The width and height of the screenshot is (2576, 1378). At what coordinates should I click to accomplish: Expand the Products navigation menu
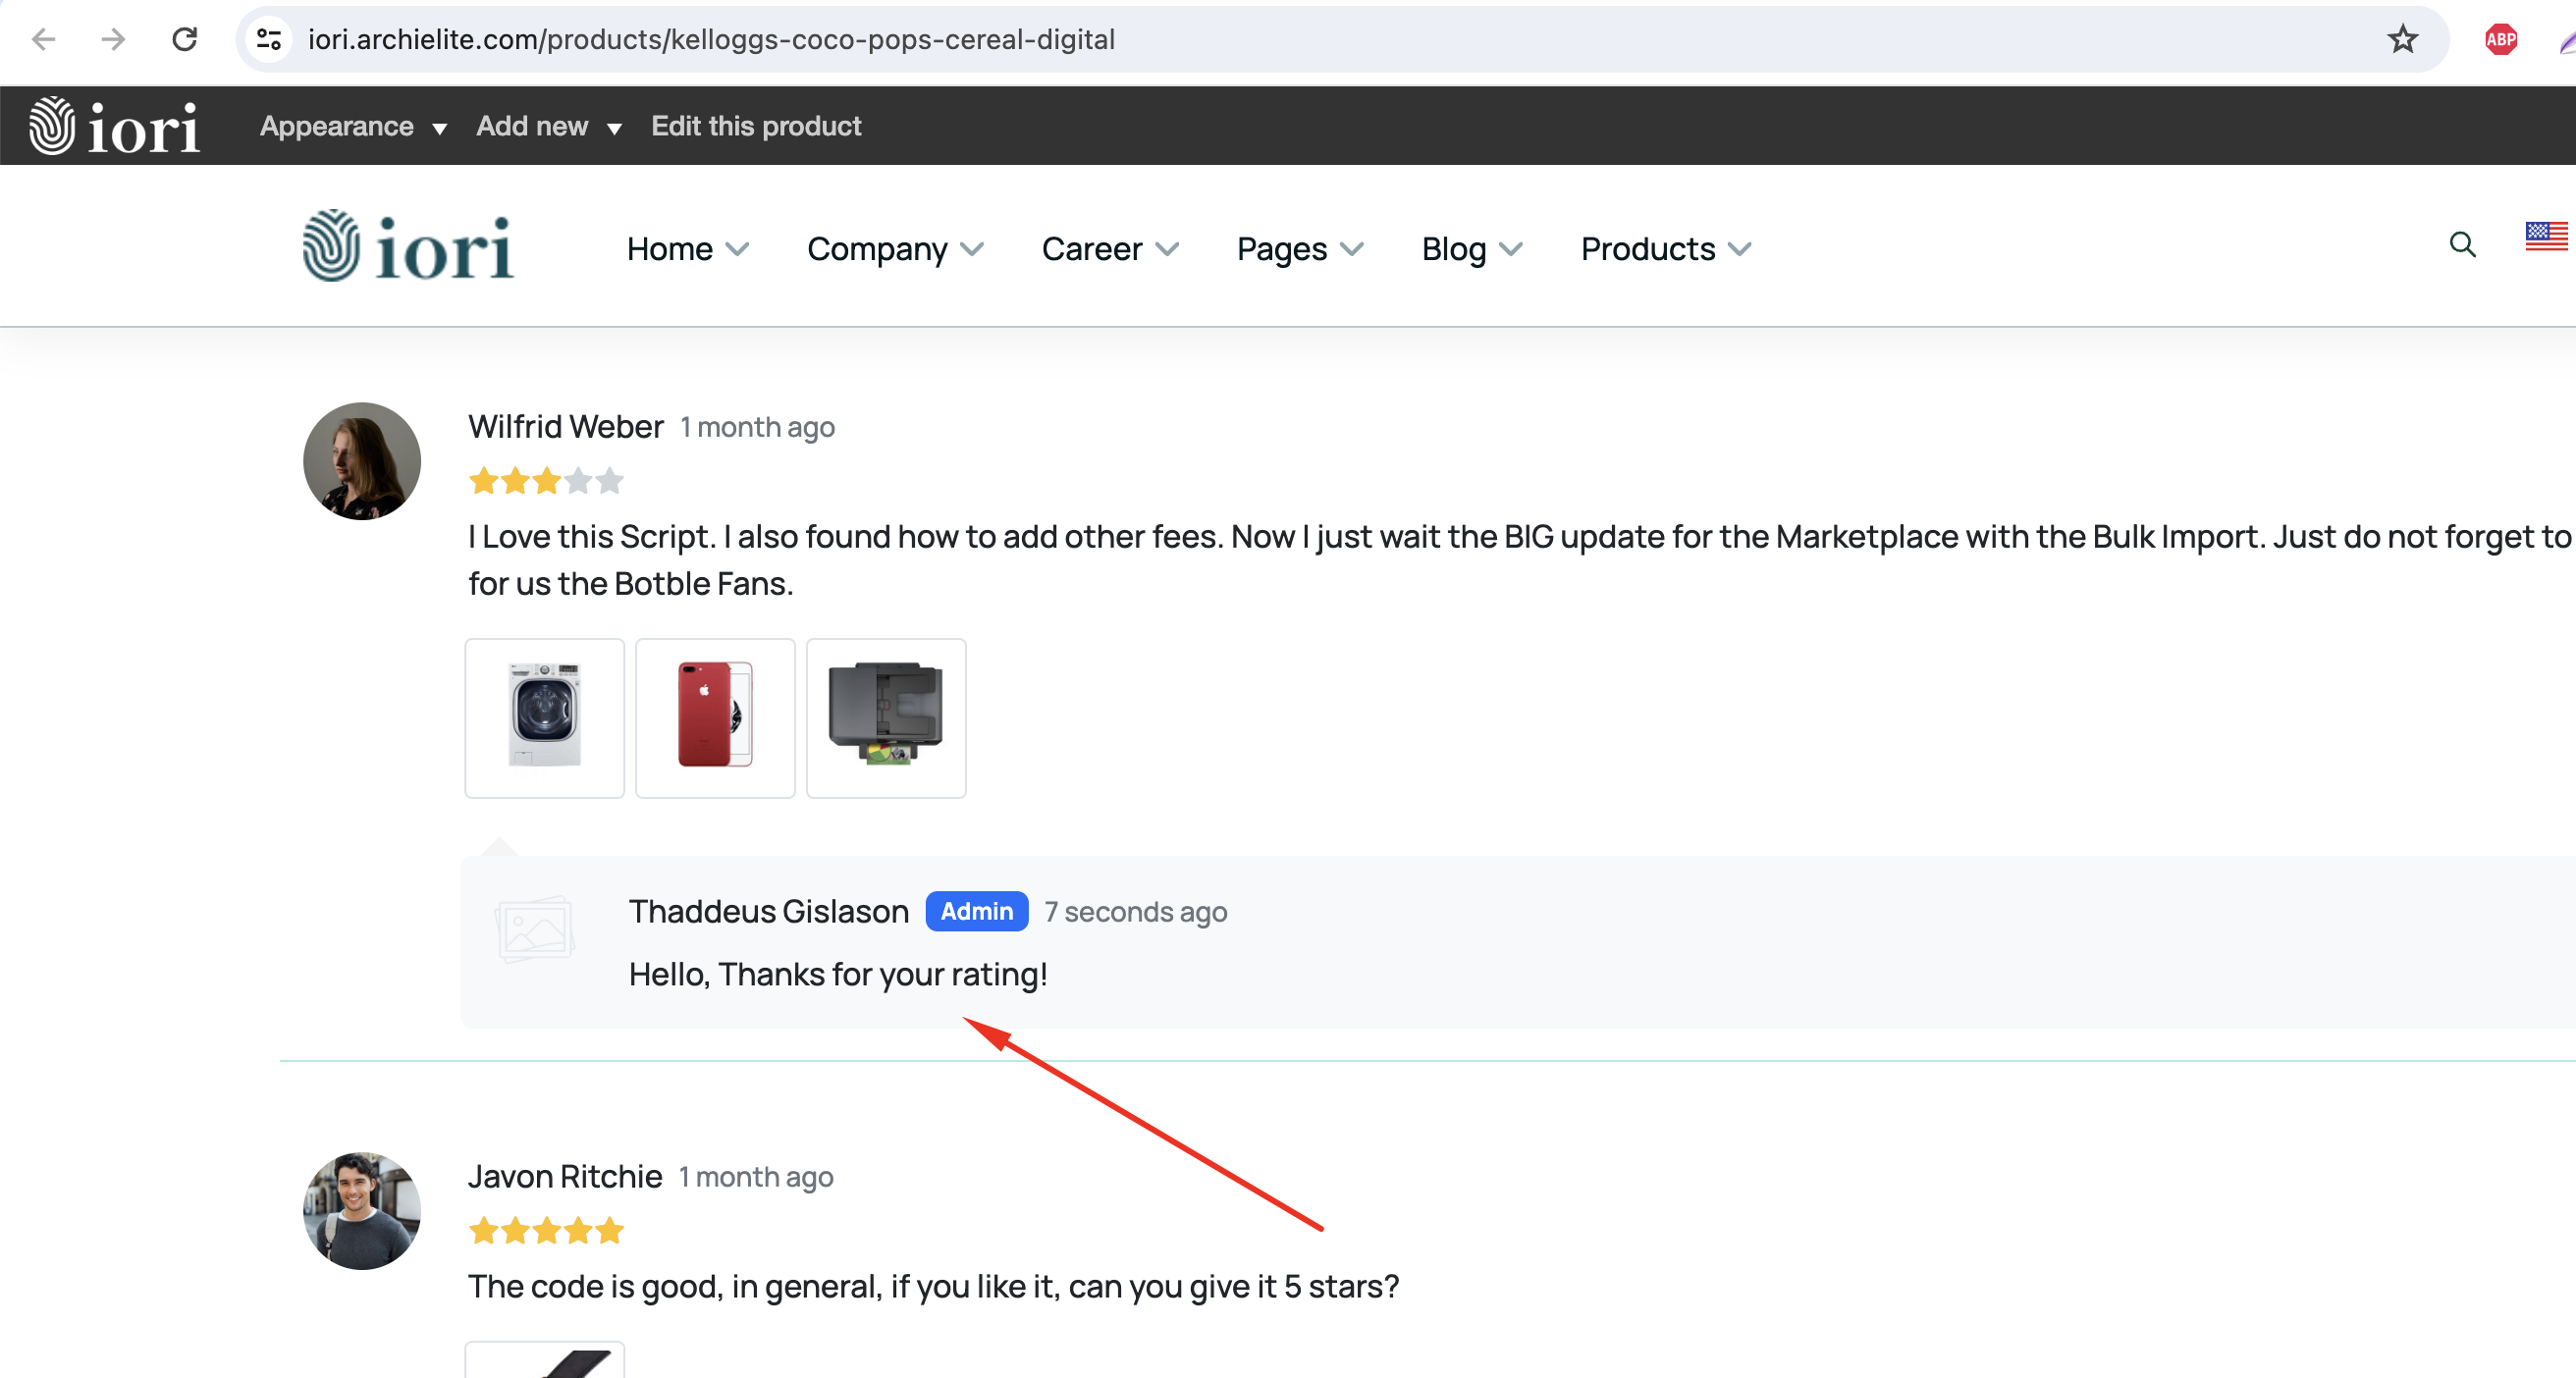click(x=1666, y=249)
